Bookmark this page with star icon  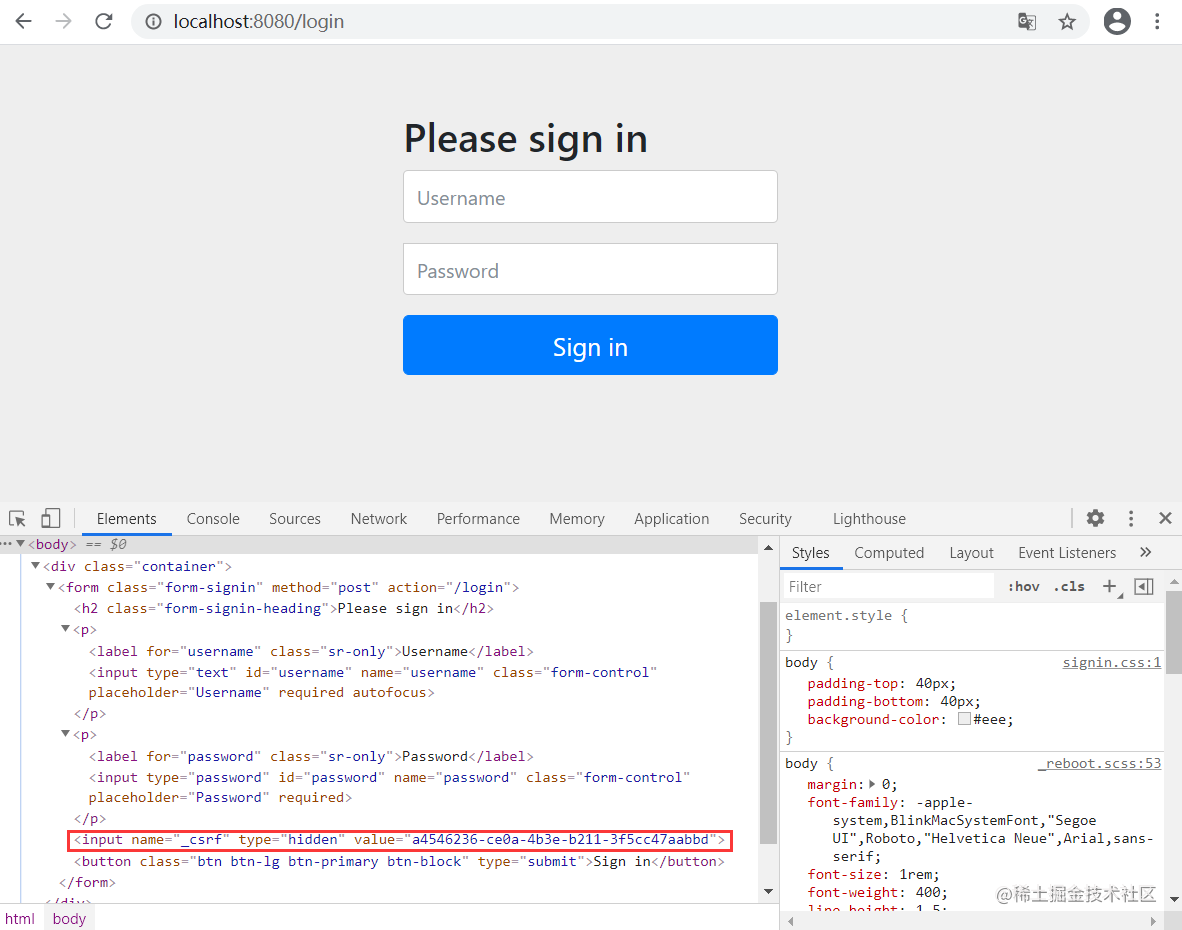(1067, 22)
